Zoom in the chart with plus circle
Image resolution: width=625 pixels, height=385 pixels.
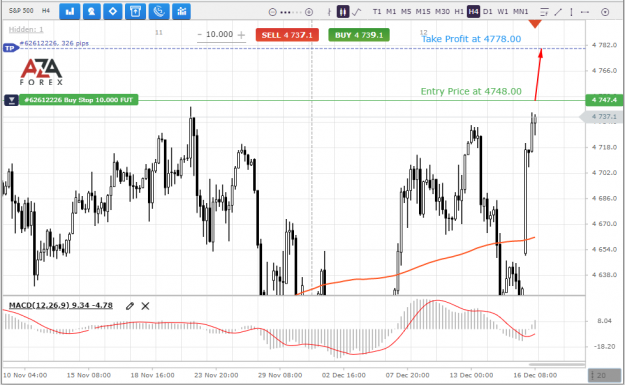pos(309,12)
